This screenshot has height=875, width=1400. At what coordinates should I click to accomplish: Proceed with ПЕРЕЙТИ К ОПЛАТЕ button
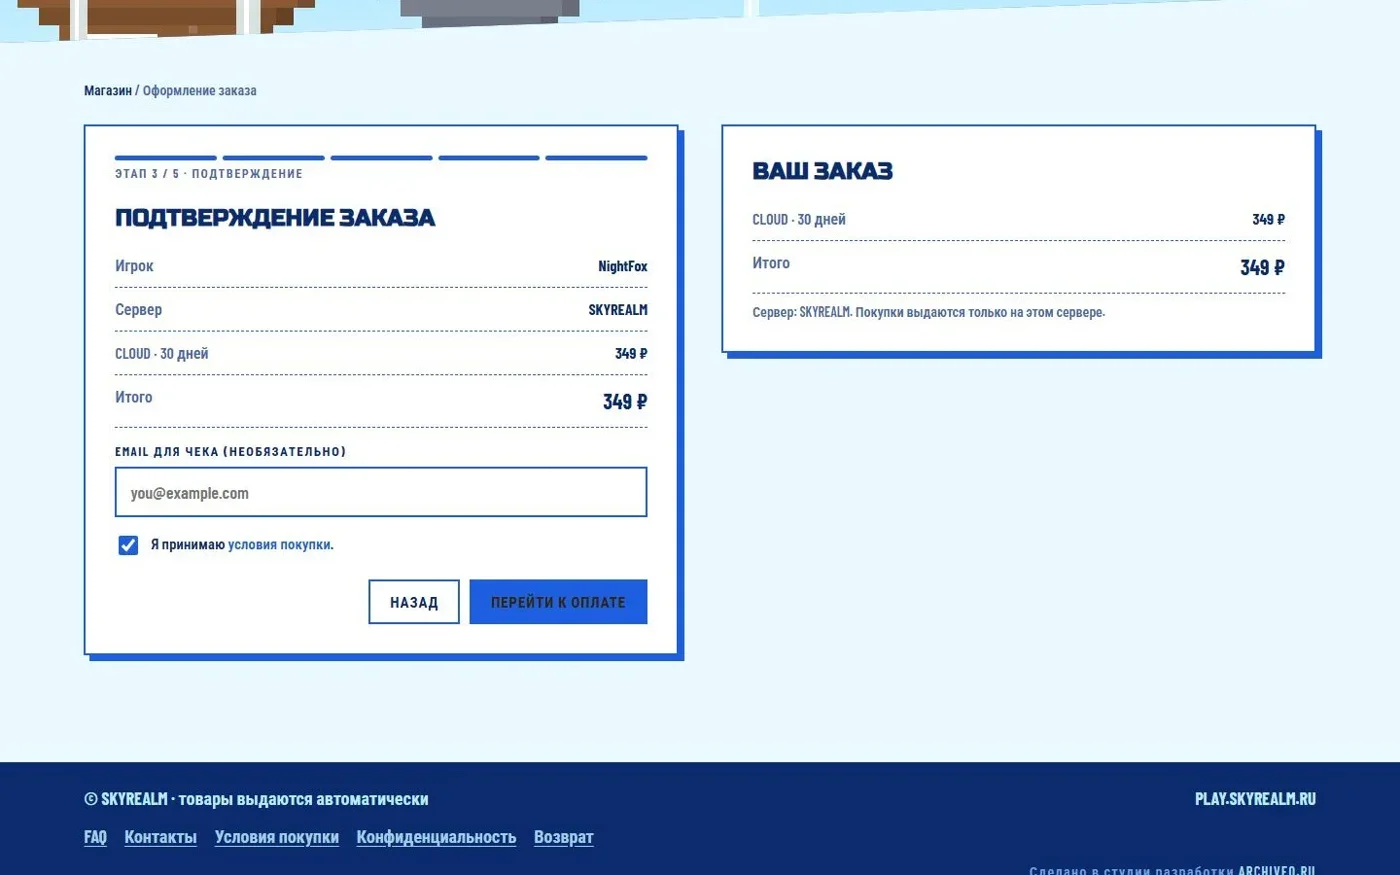pyautogui.click(x=558, y=602)
